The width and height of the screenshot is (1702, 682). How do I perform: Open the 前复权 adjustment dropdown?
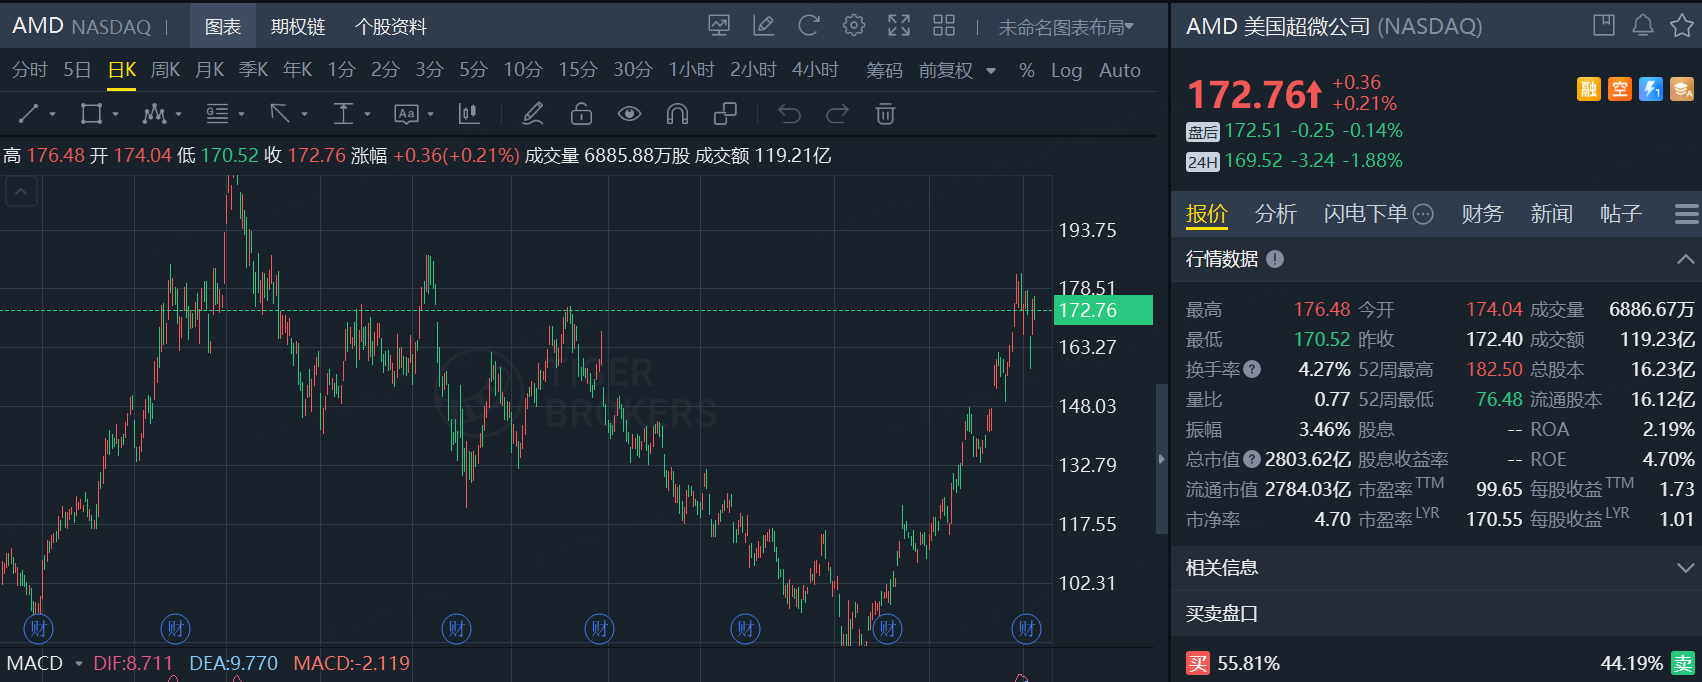(x=957, y=70)
